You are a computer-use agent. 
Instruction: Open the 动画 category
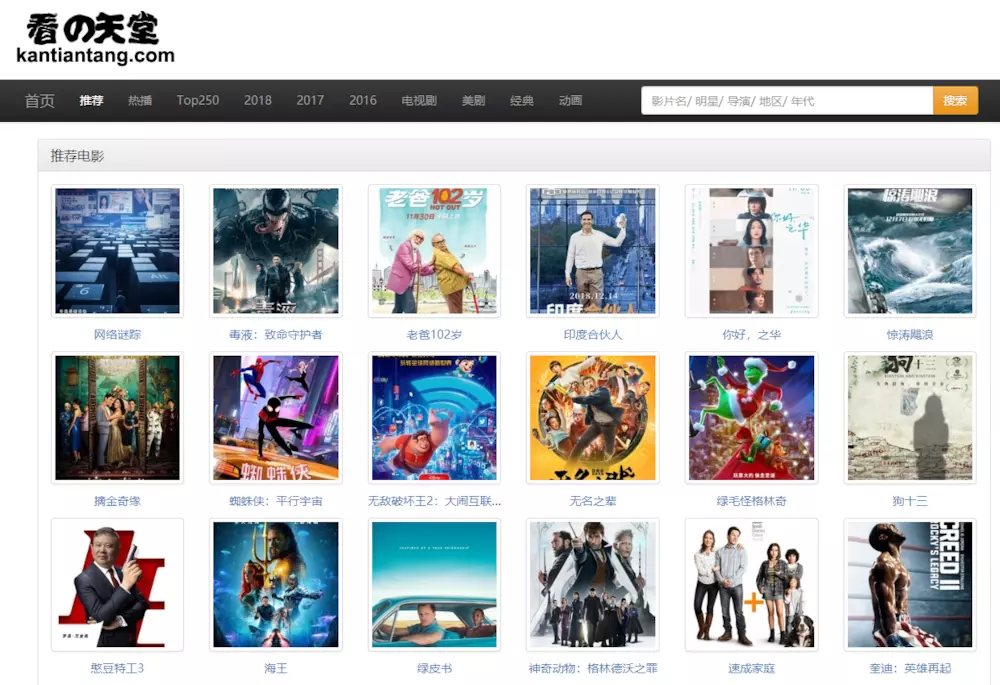570,100
